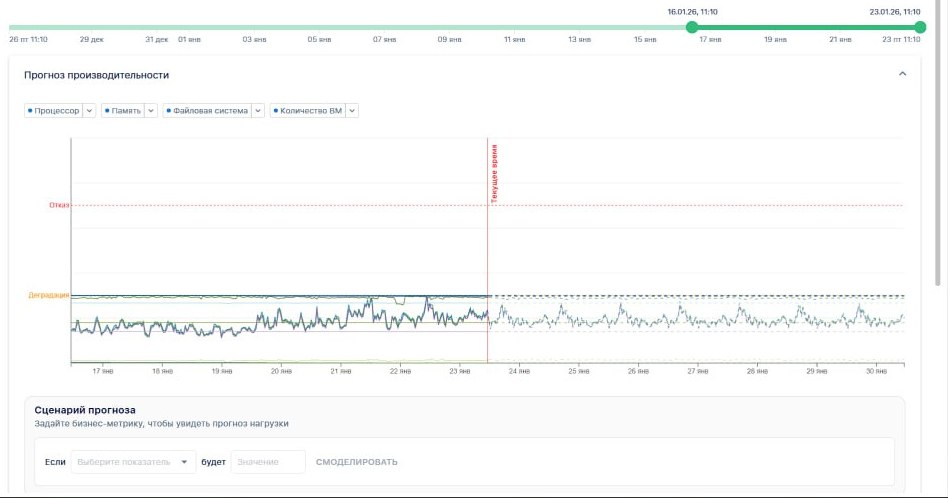948x498 pixels.
Task: Click the range start handle at 16.01.26
Action: click(x=692, y=27)
